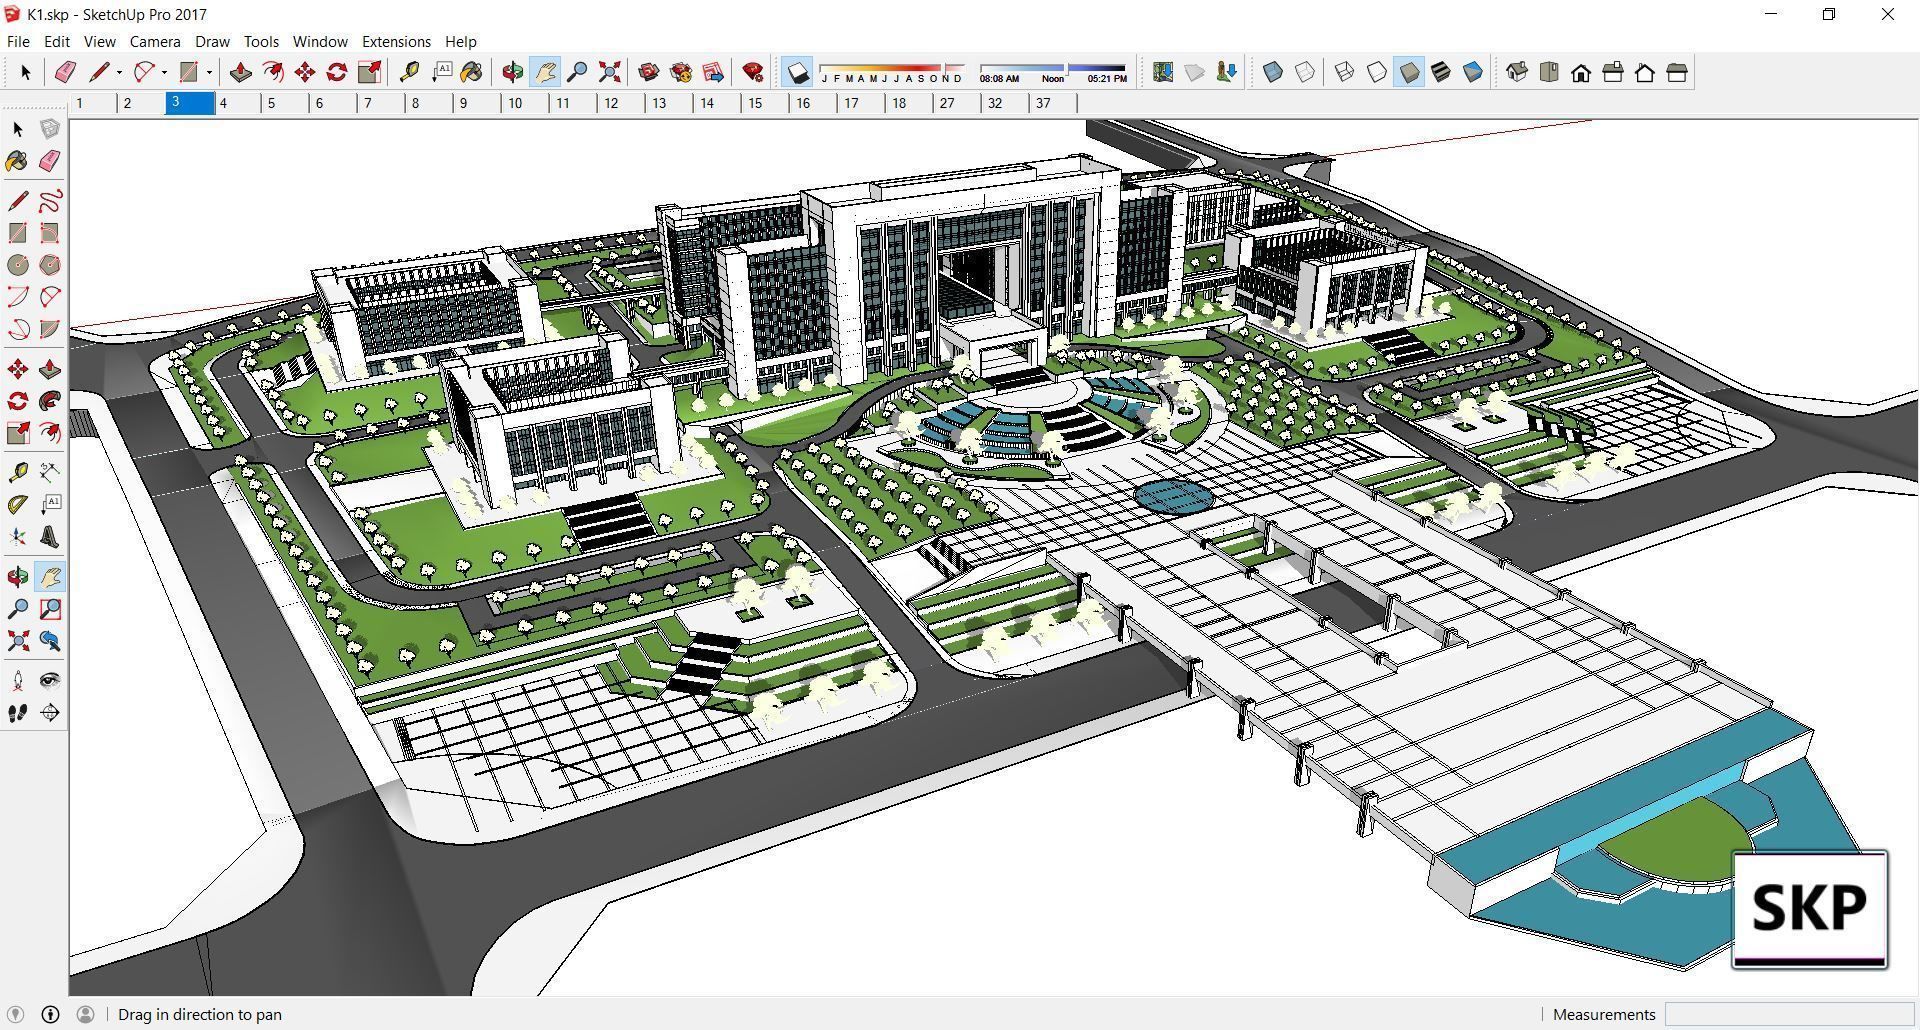Enable Shaded With Textures style

pyautogui.click(x=1441, y=72)
